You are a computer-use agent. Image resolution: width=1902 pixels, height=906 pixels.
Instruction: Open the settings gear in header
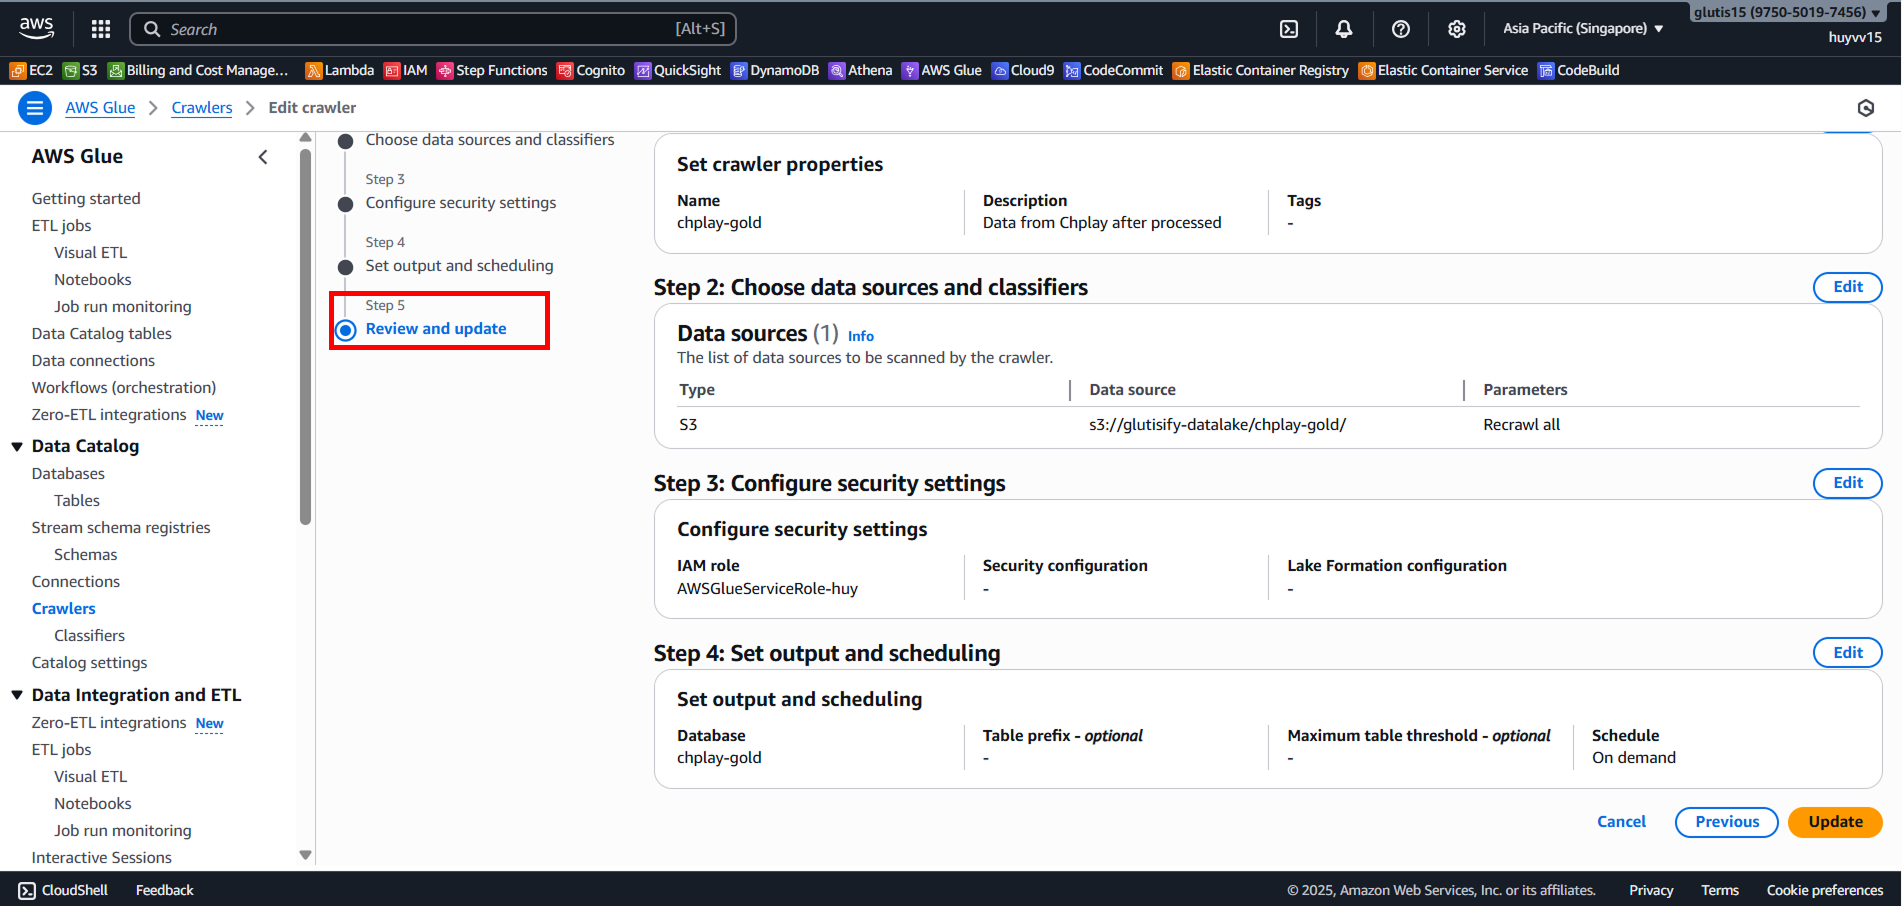click(1457, 29)
